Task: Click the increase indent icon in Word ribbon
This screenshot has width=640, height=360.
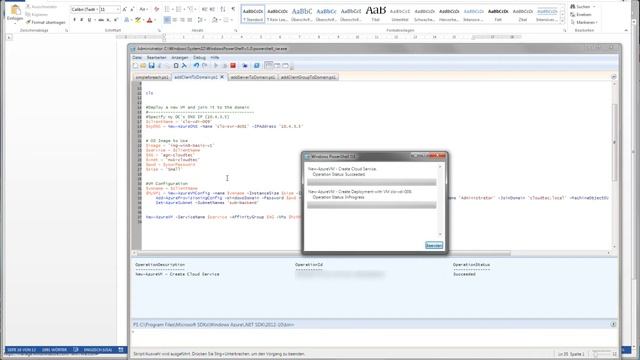Action: point(212,9)
